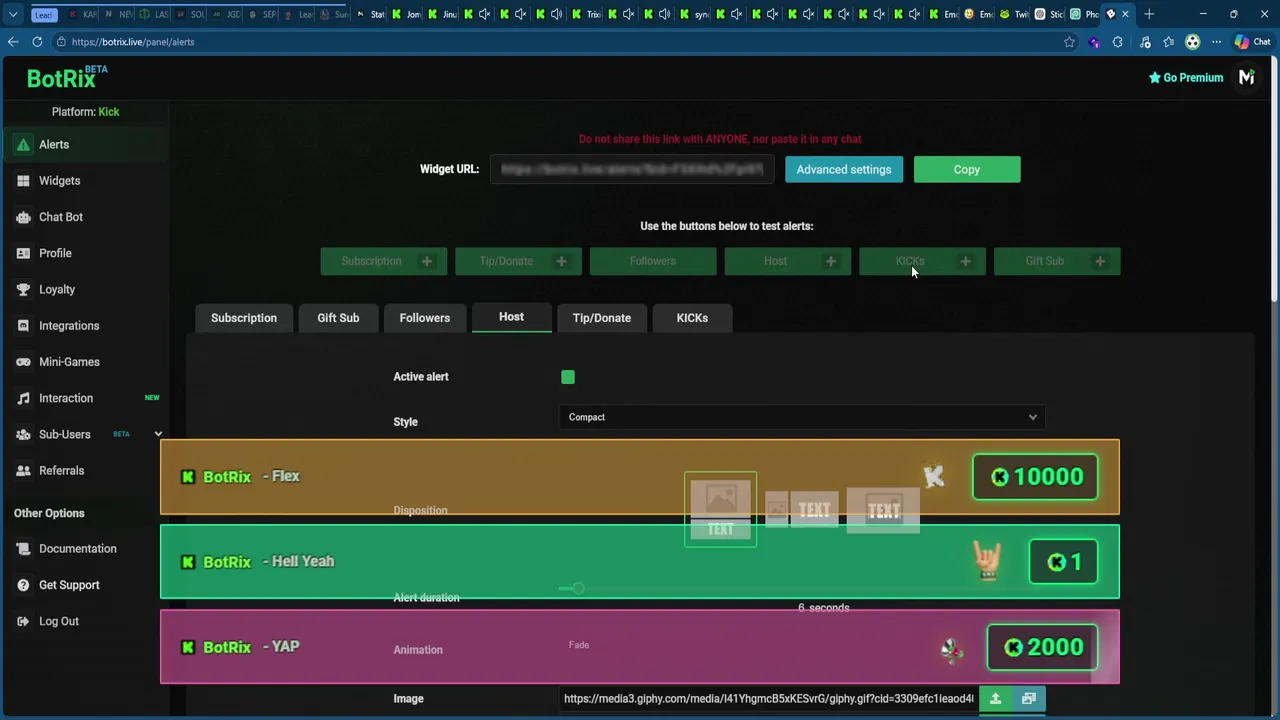This screenshot has width=1280, height=720.
Task: Adjust the Alert duration slider handle
Action: (x=578, y=588)
